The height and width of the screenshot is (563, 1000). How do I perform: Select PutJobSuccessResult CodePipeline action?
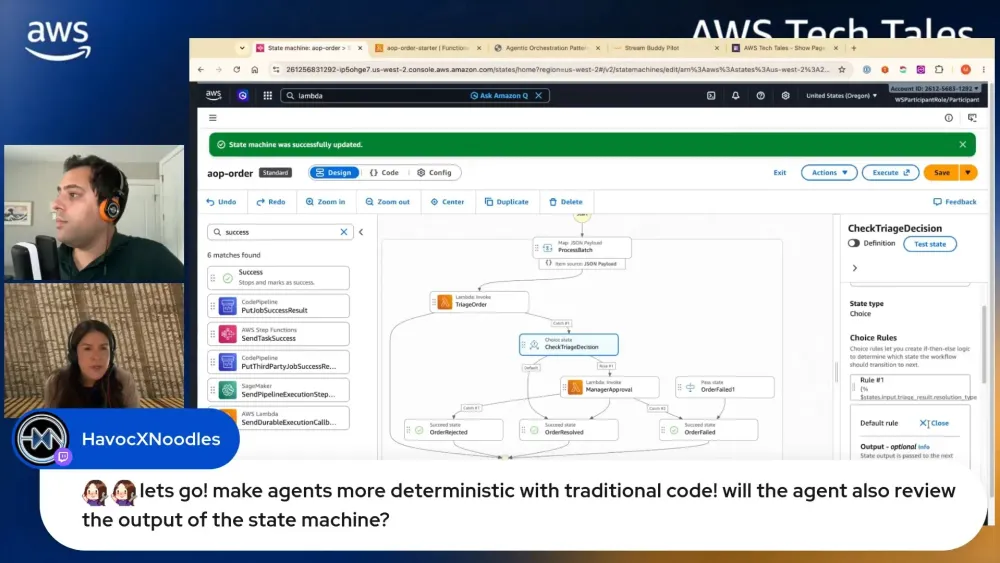[x=278, y=306]
